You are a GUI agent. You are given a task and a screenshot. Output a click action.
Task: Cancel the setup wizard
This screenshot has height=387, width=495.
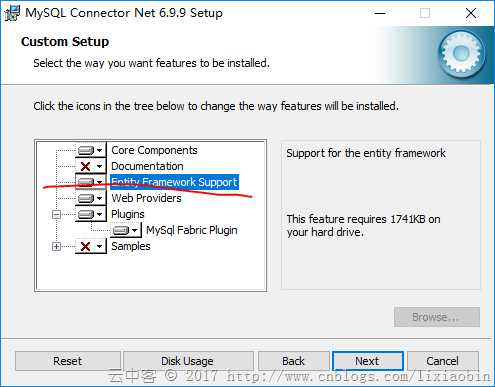click(443, 361)
